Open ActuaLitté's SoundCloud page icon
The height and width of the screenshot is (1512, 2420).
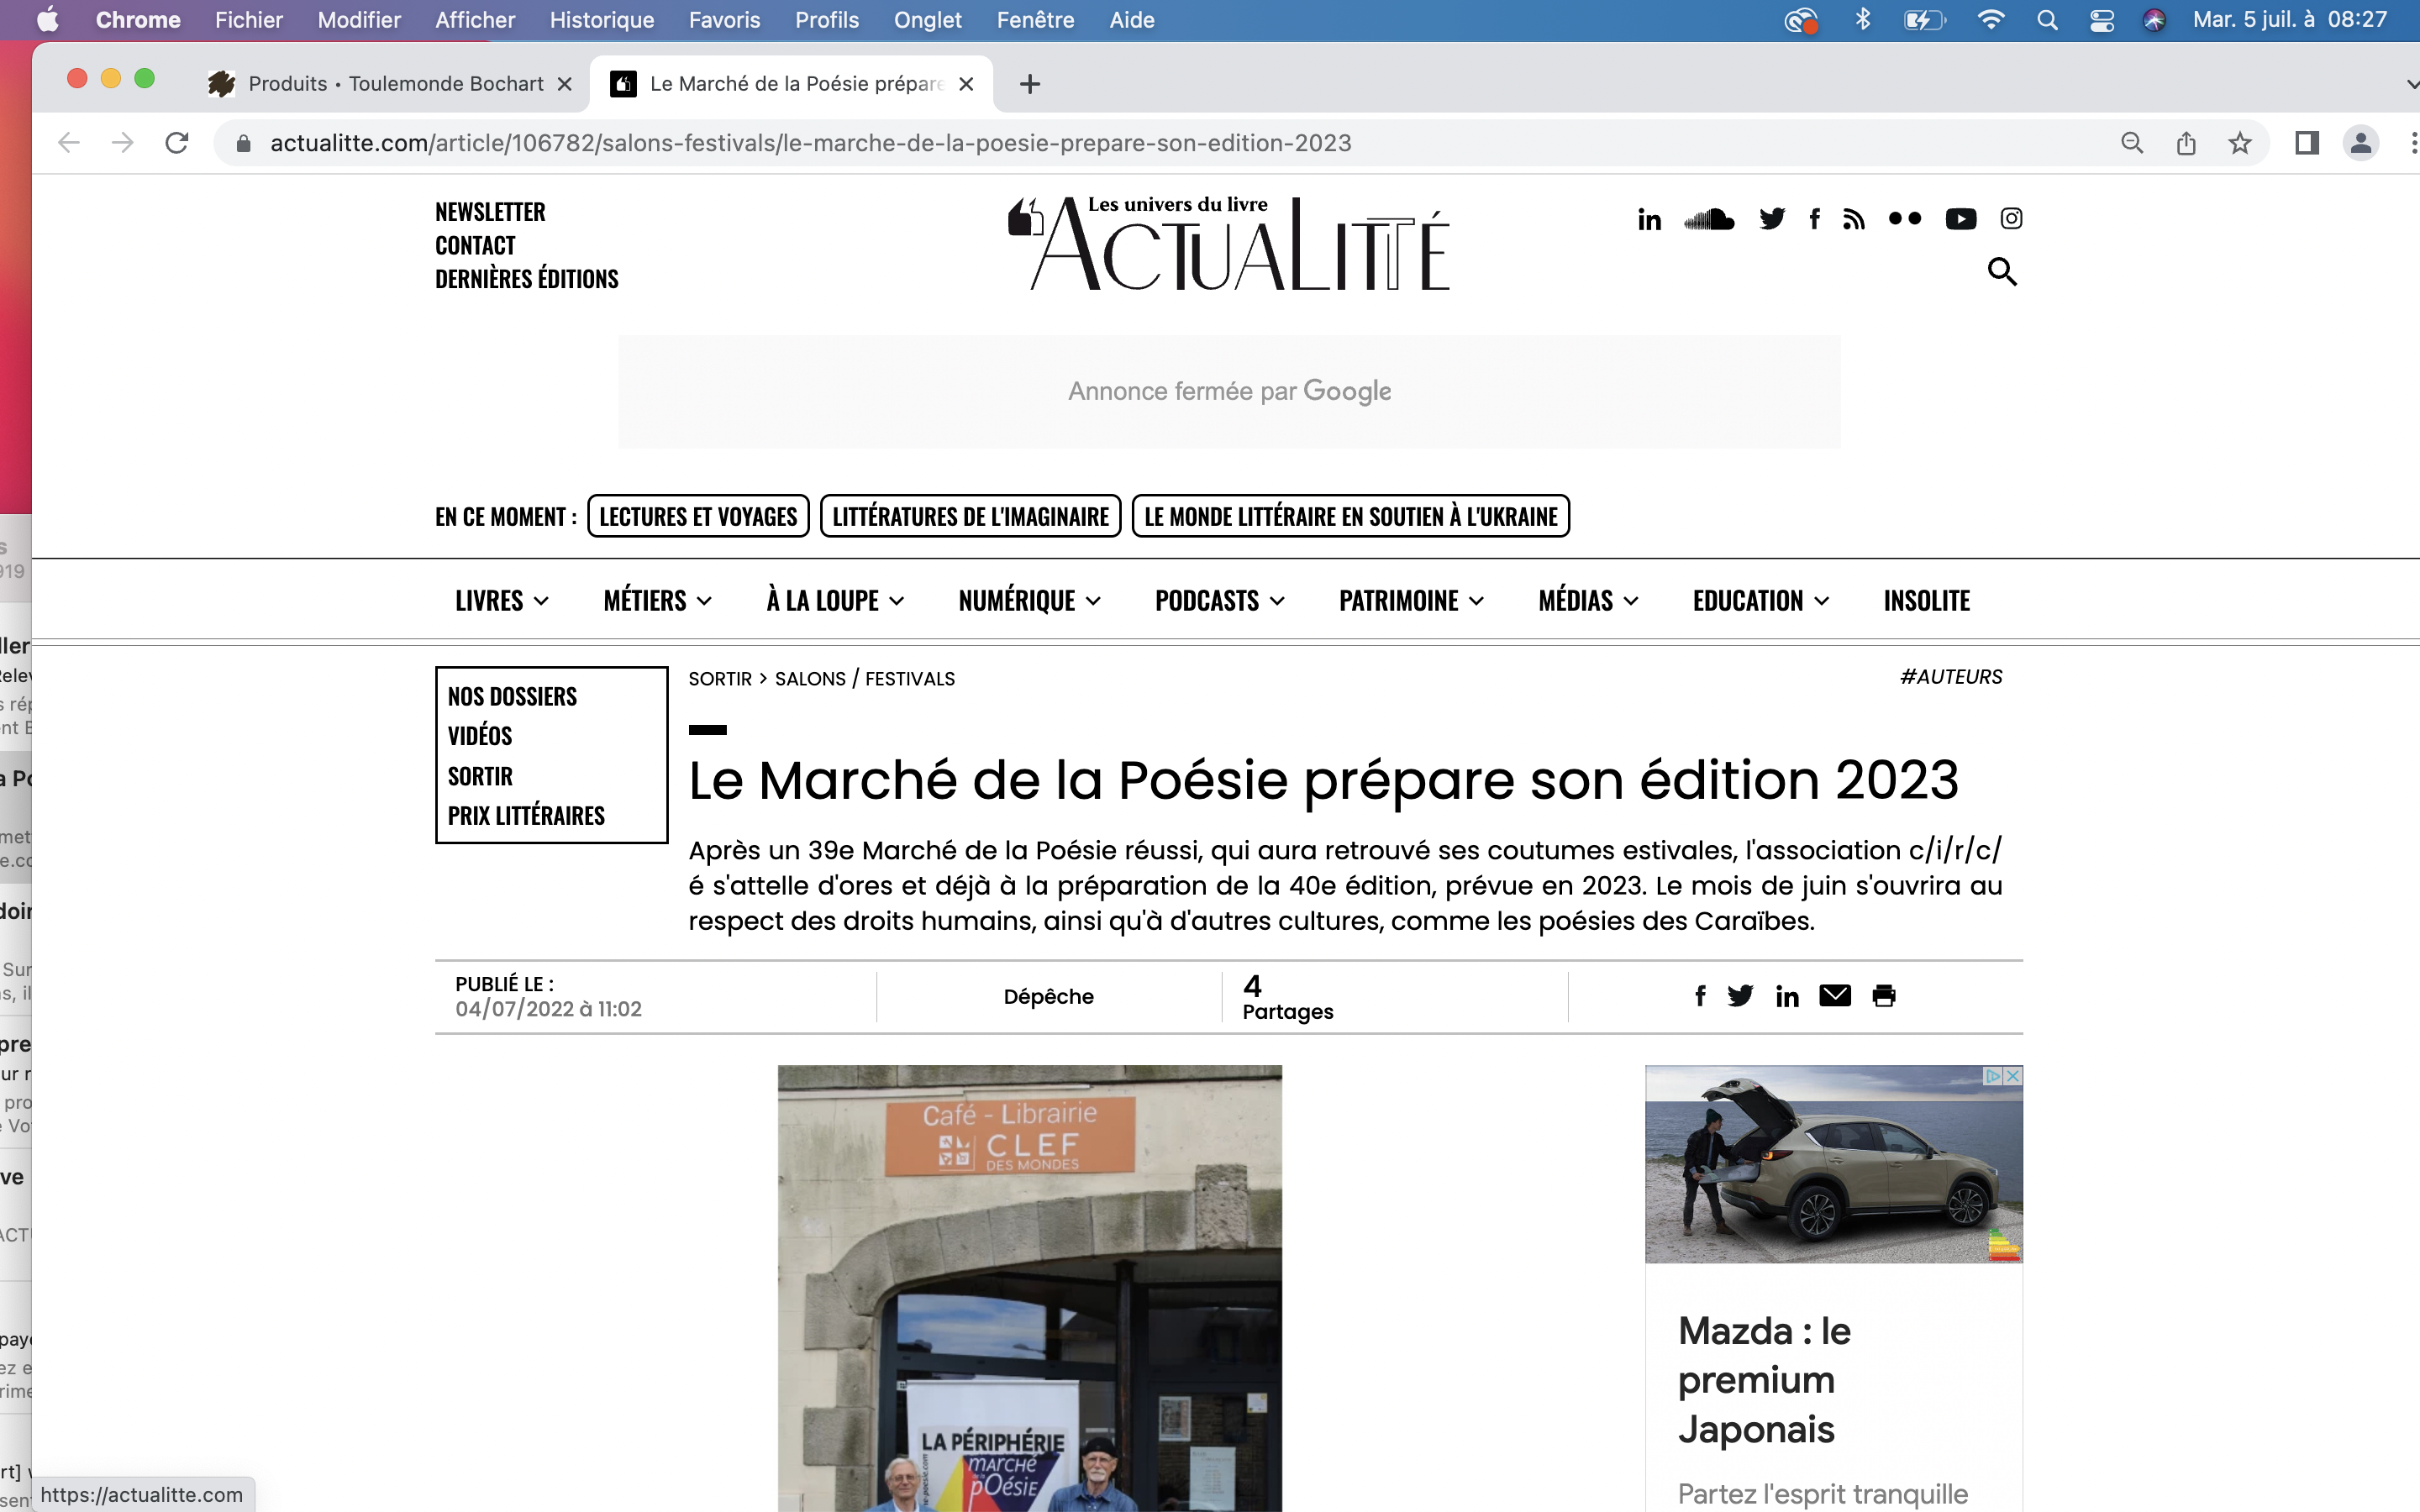1708,219
